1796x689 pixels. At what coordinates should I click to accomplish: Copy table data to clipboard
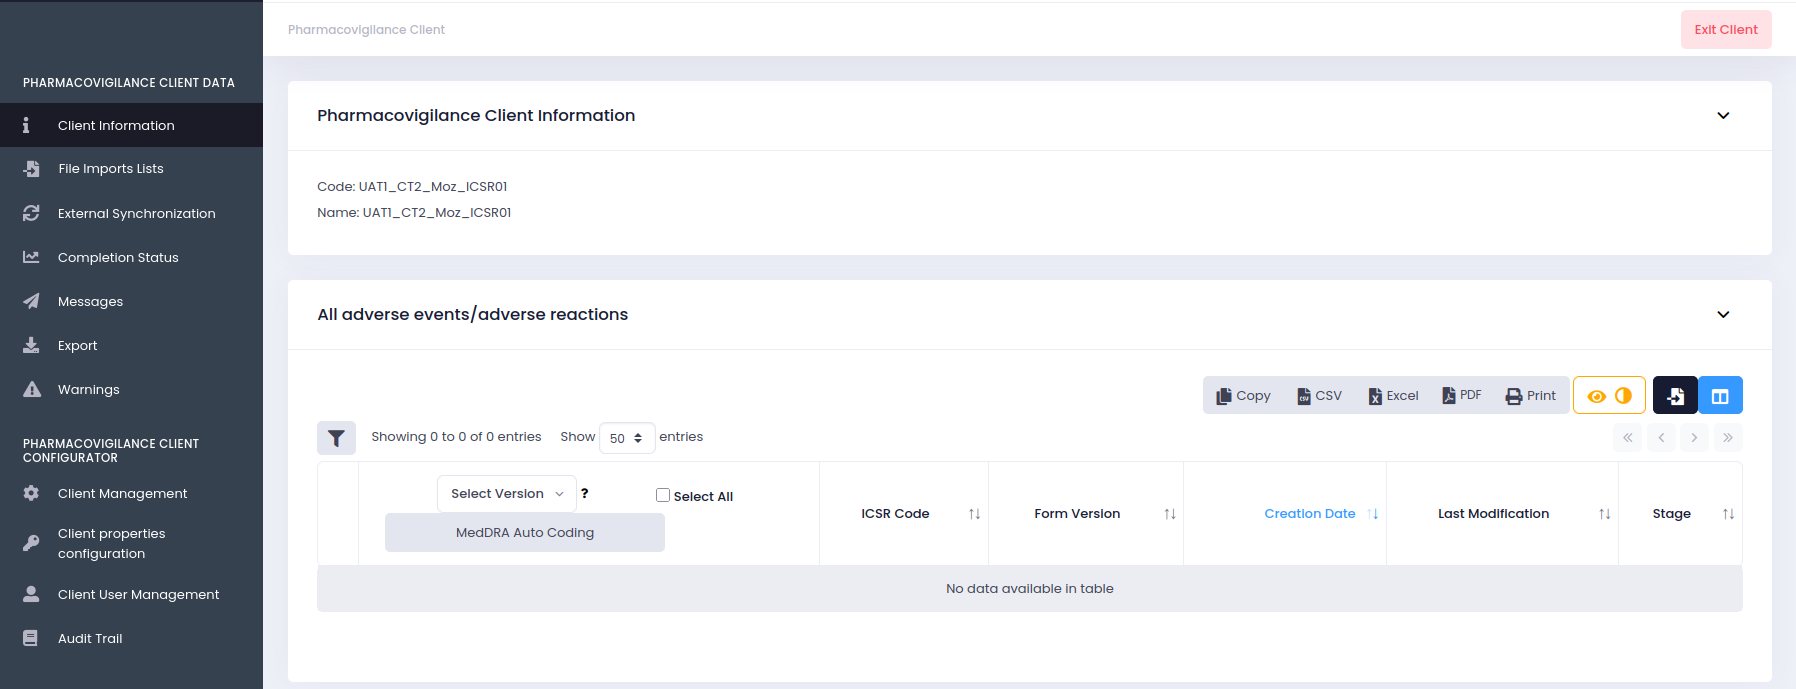[1243, 396]
